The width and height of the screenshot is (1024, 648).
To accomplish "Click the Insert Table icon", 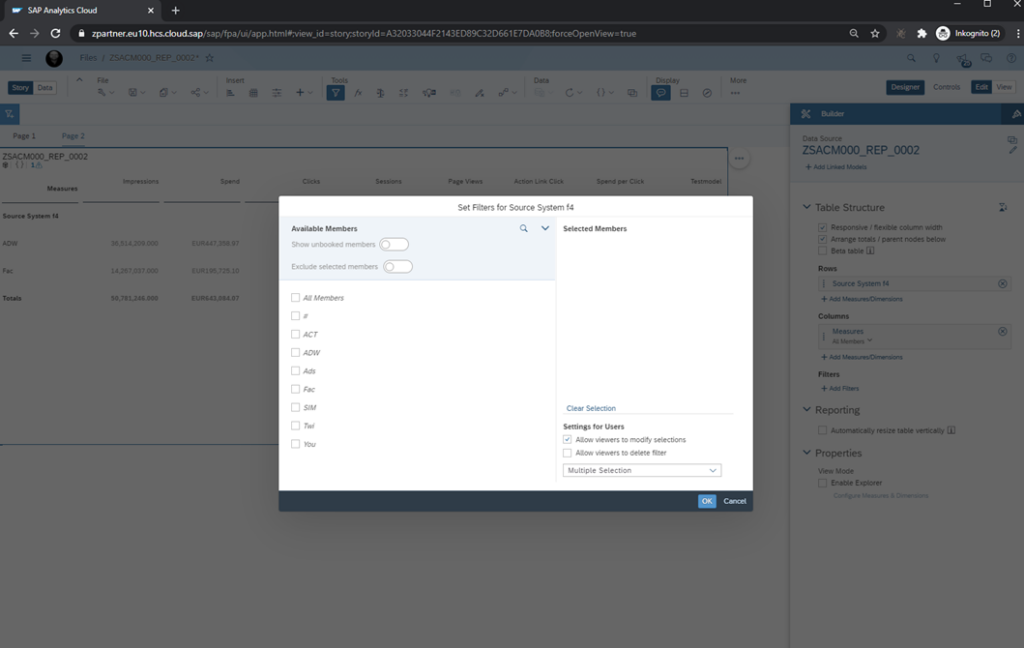I will click(x=253, y=93).
